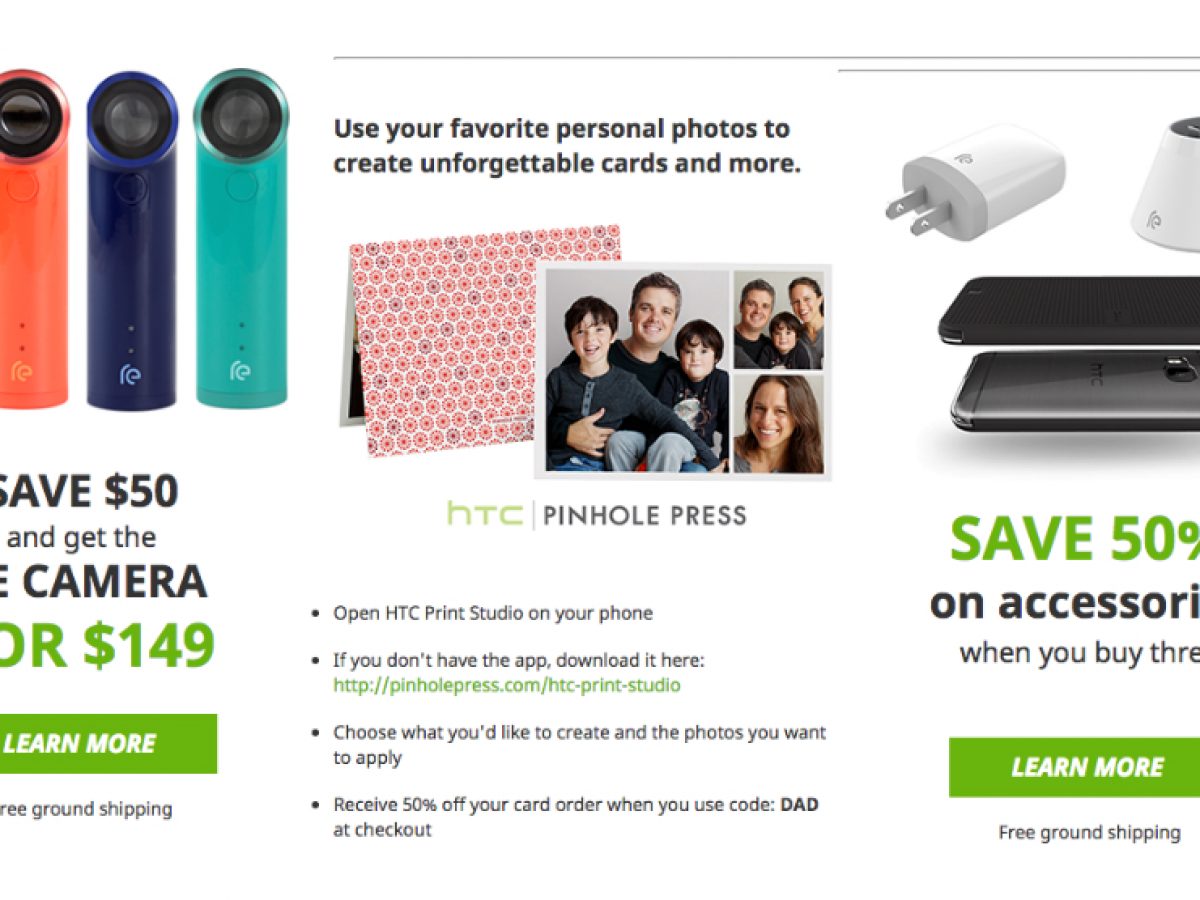Click the white wall charger plug image
The image size is (1200, 900).
pyautogui.click(x=980, y=185)
